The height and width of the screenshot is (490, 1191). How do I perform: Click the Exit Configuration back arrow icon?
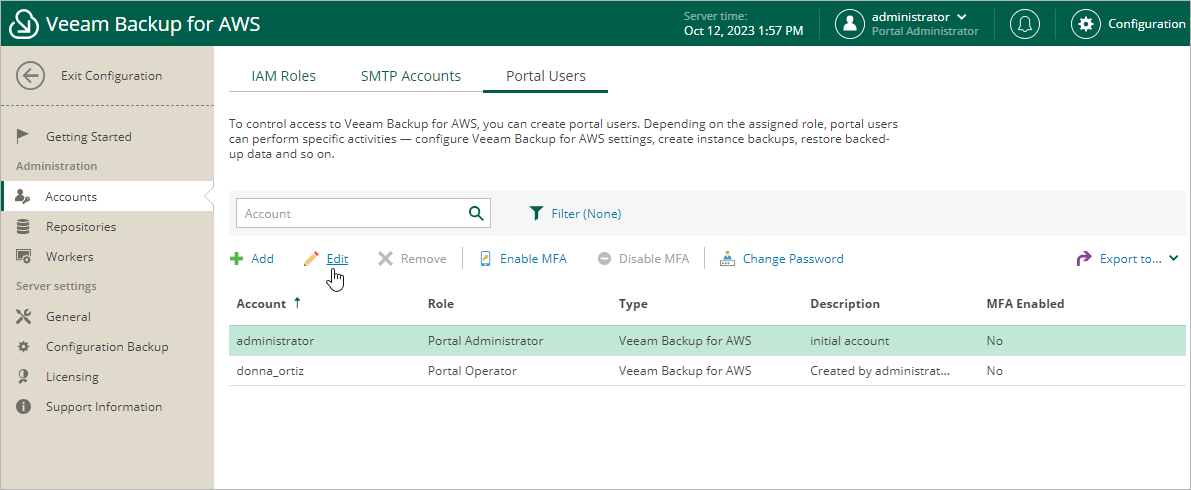[30, 76]
